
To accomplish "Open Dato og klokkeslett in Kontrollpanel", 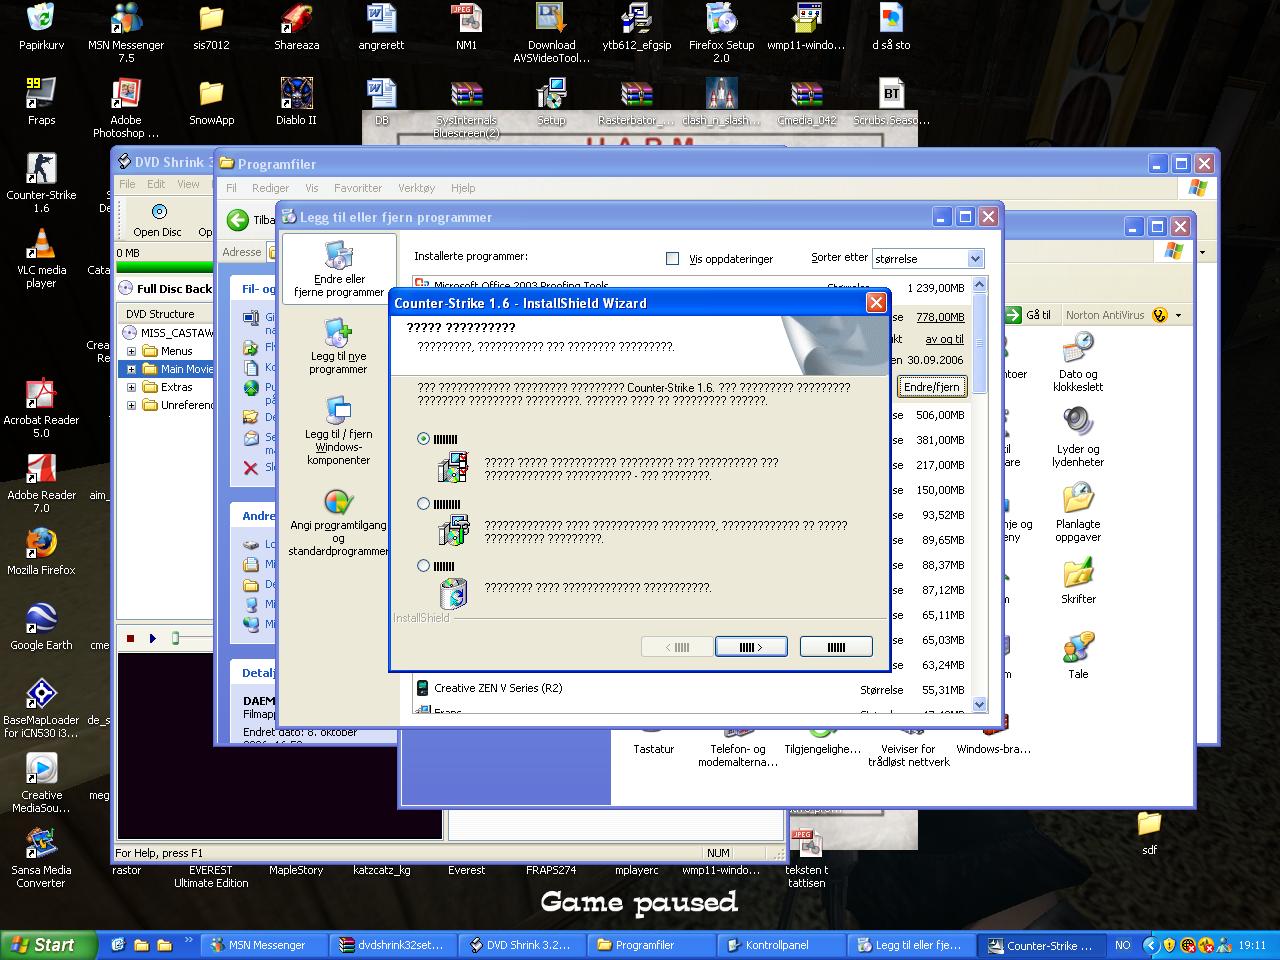I will coord(1078,362).
